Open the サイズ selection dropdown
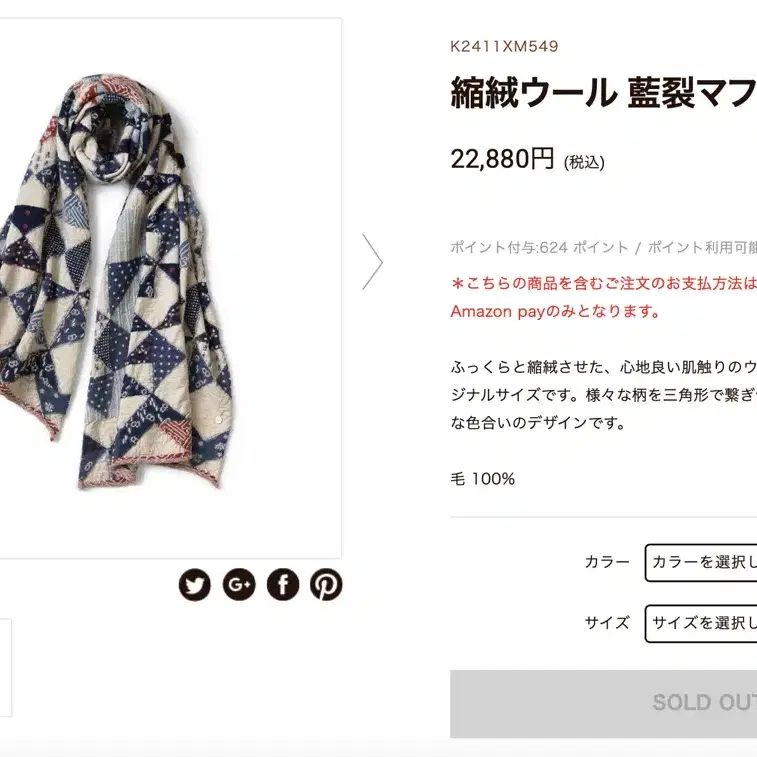Image resolution: width=757 pixels, height=757 pixels. click(x=701, y=623)
